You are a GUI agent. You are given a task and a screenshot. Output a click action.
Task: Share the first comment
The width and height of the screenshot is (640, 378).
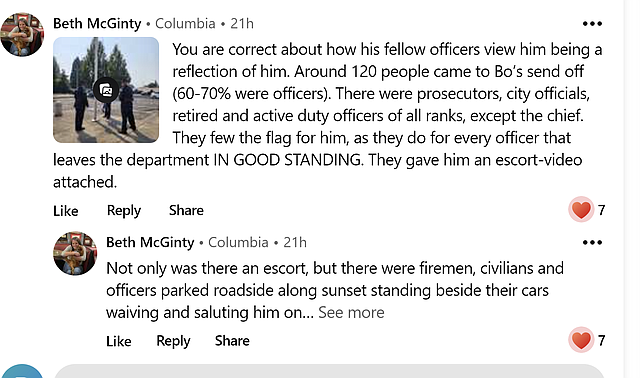pyautogui.click(x=186, y=210)
